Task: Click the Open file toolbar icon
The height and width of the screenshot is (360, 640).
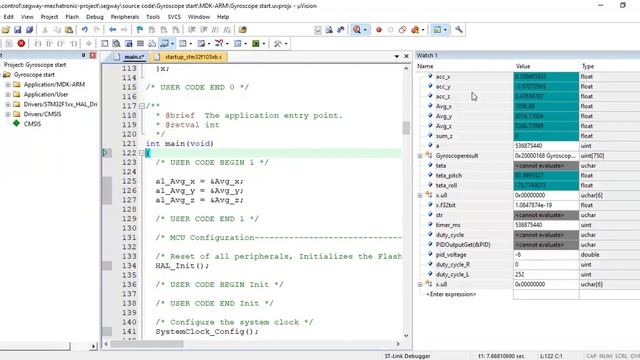Action: click(6, 30)
